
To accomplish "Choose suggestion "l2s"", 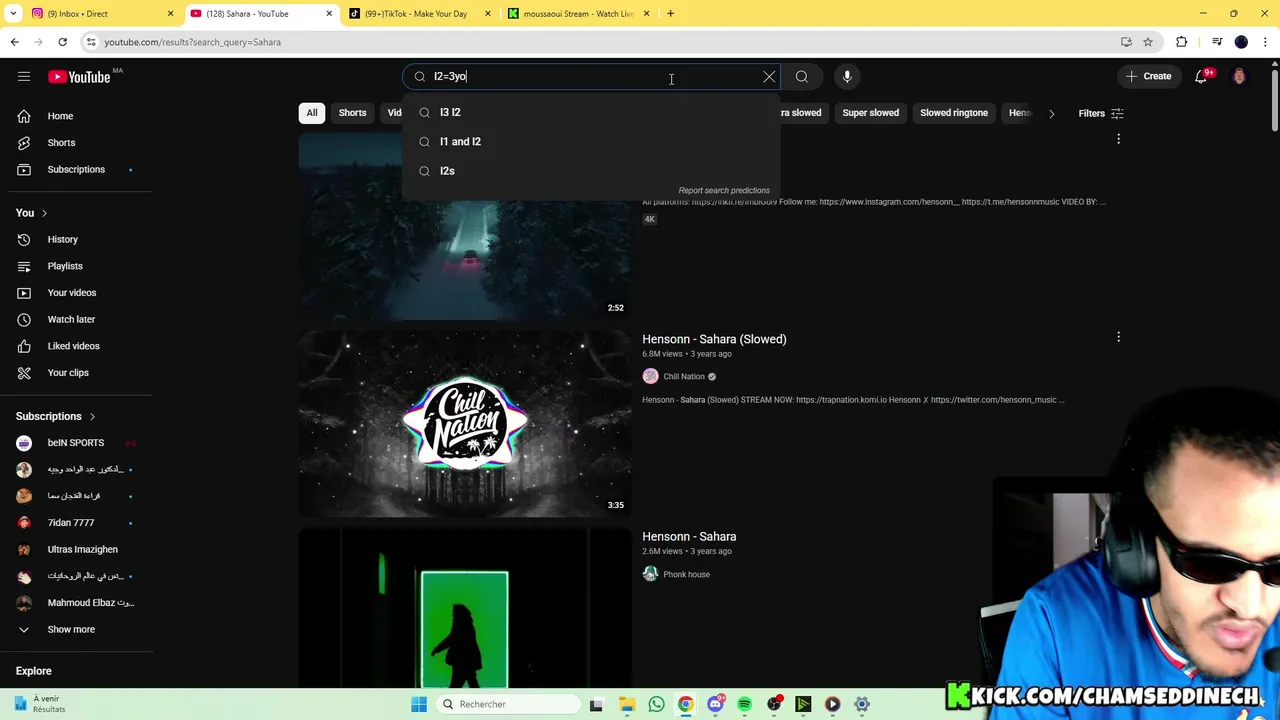I will tap(590, 171).
